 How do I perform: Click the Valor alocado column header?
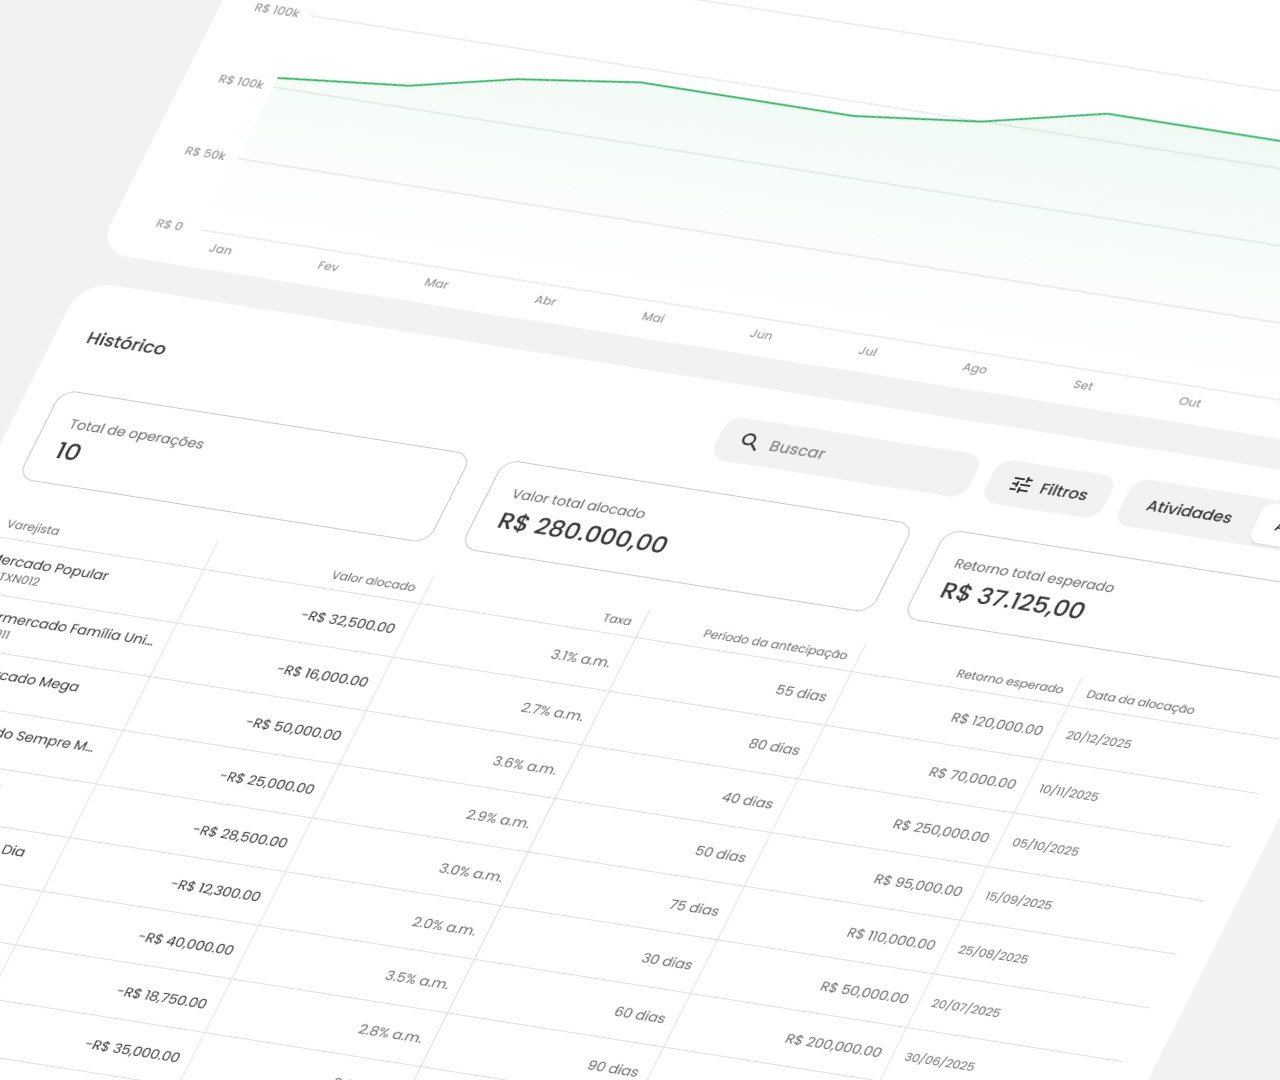click(x=373, y=581)
